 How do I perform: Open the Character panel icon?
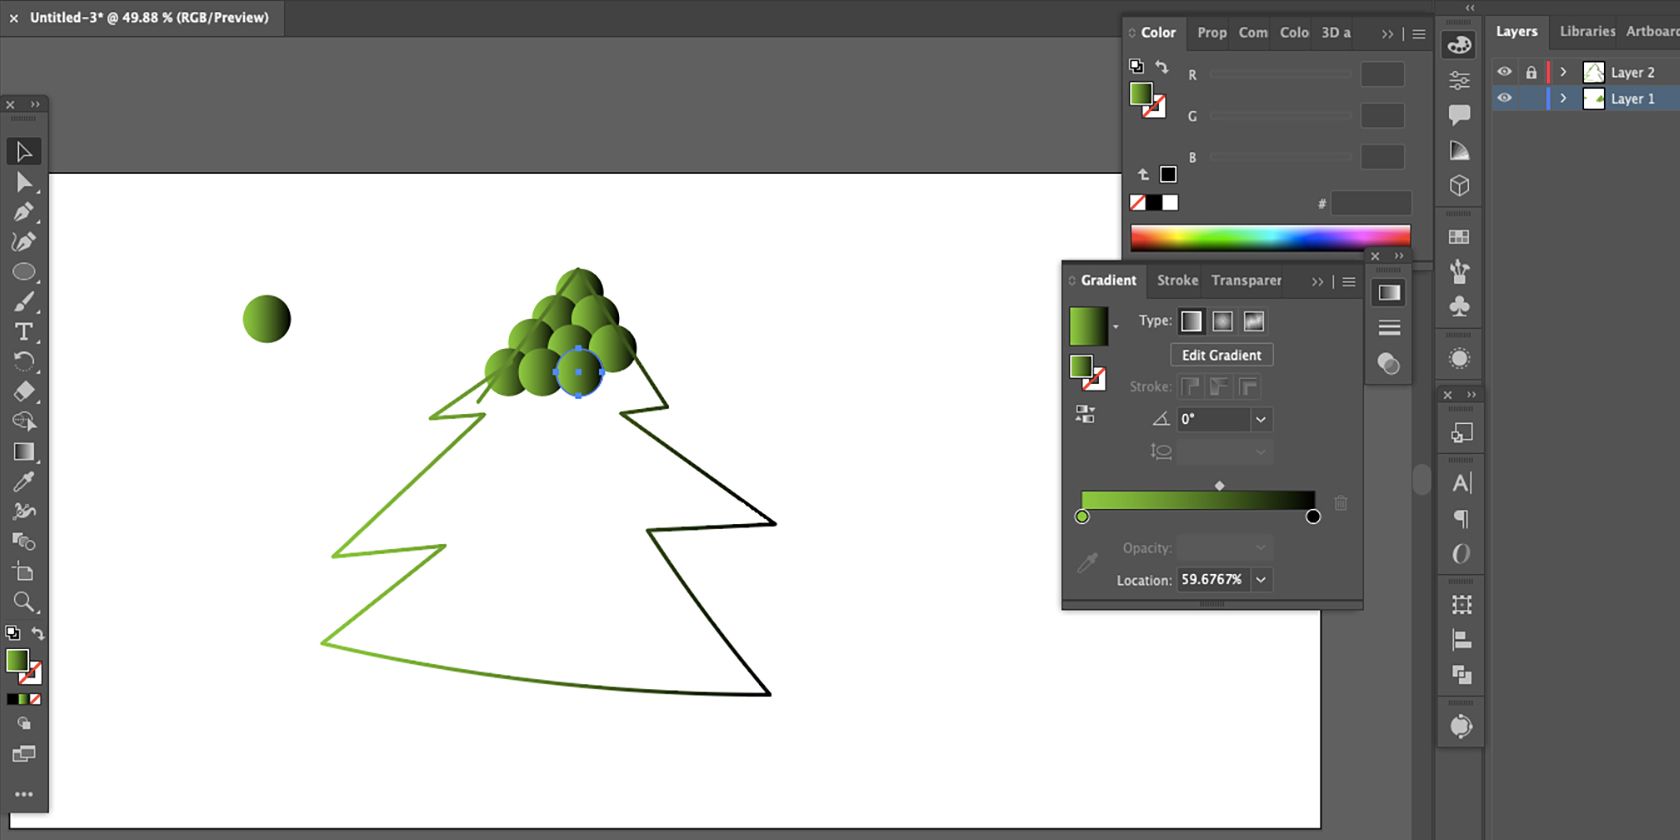click(1462, 483)
